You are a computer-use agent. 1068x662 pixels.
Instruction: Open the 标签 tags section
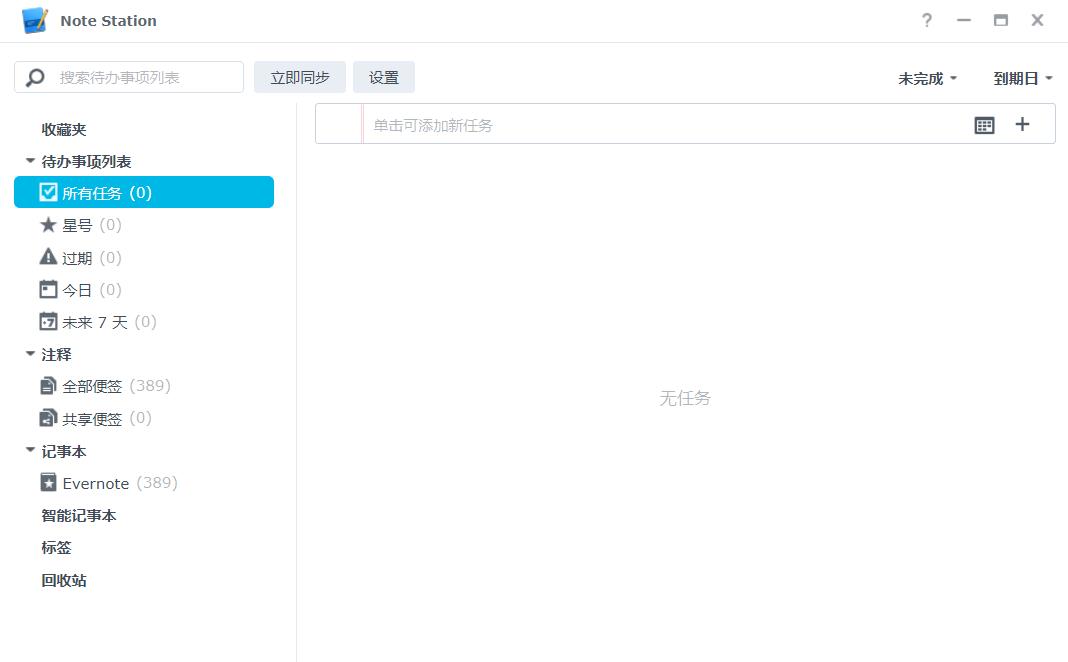tap(56, 548)
